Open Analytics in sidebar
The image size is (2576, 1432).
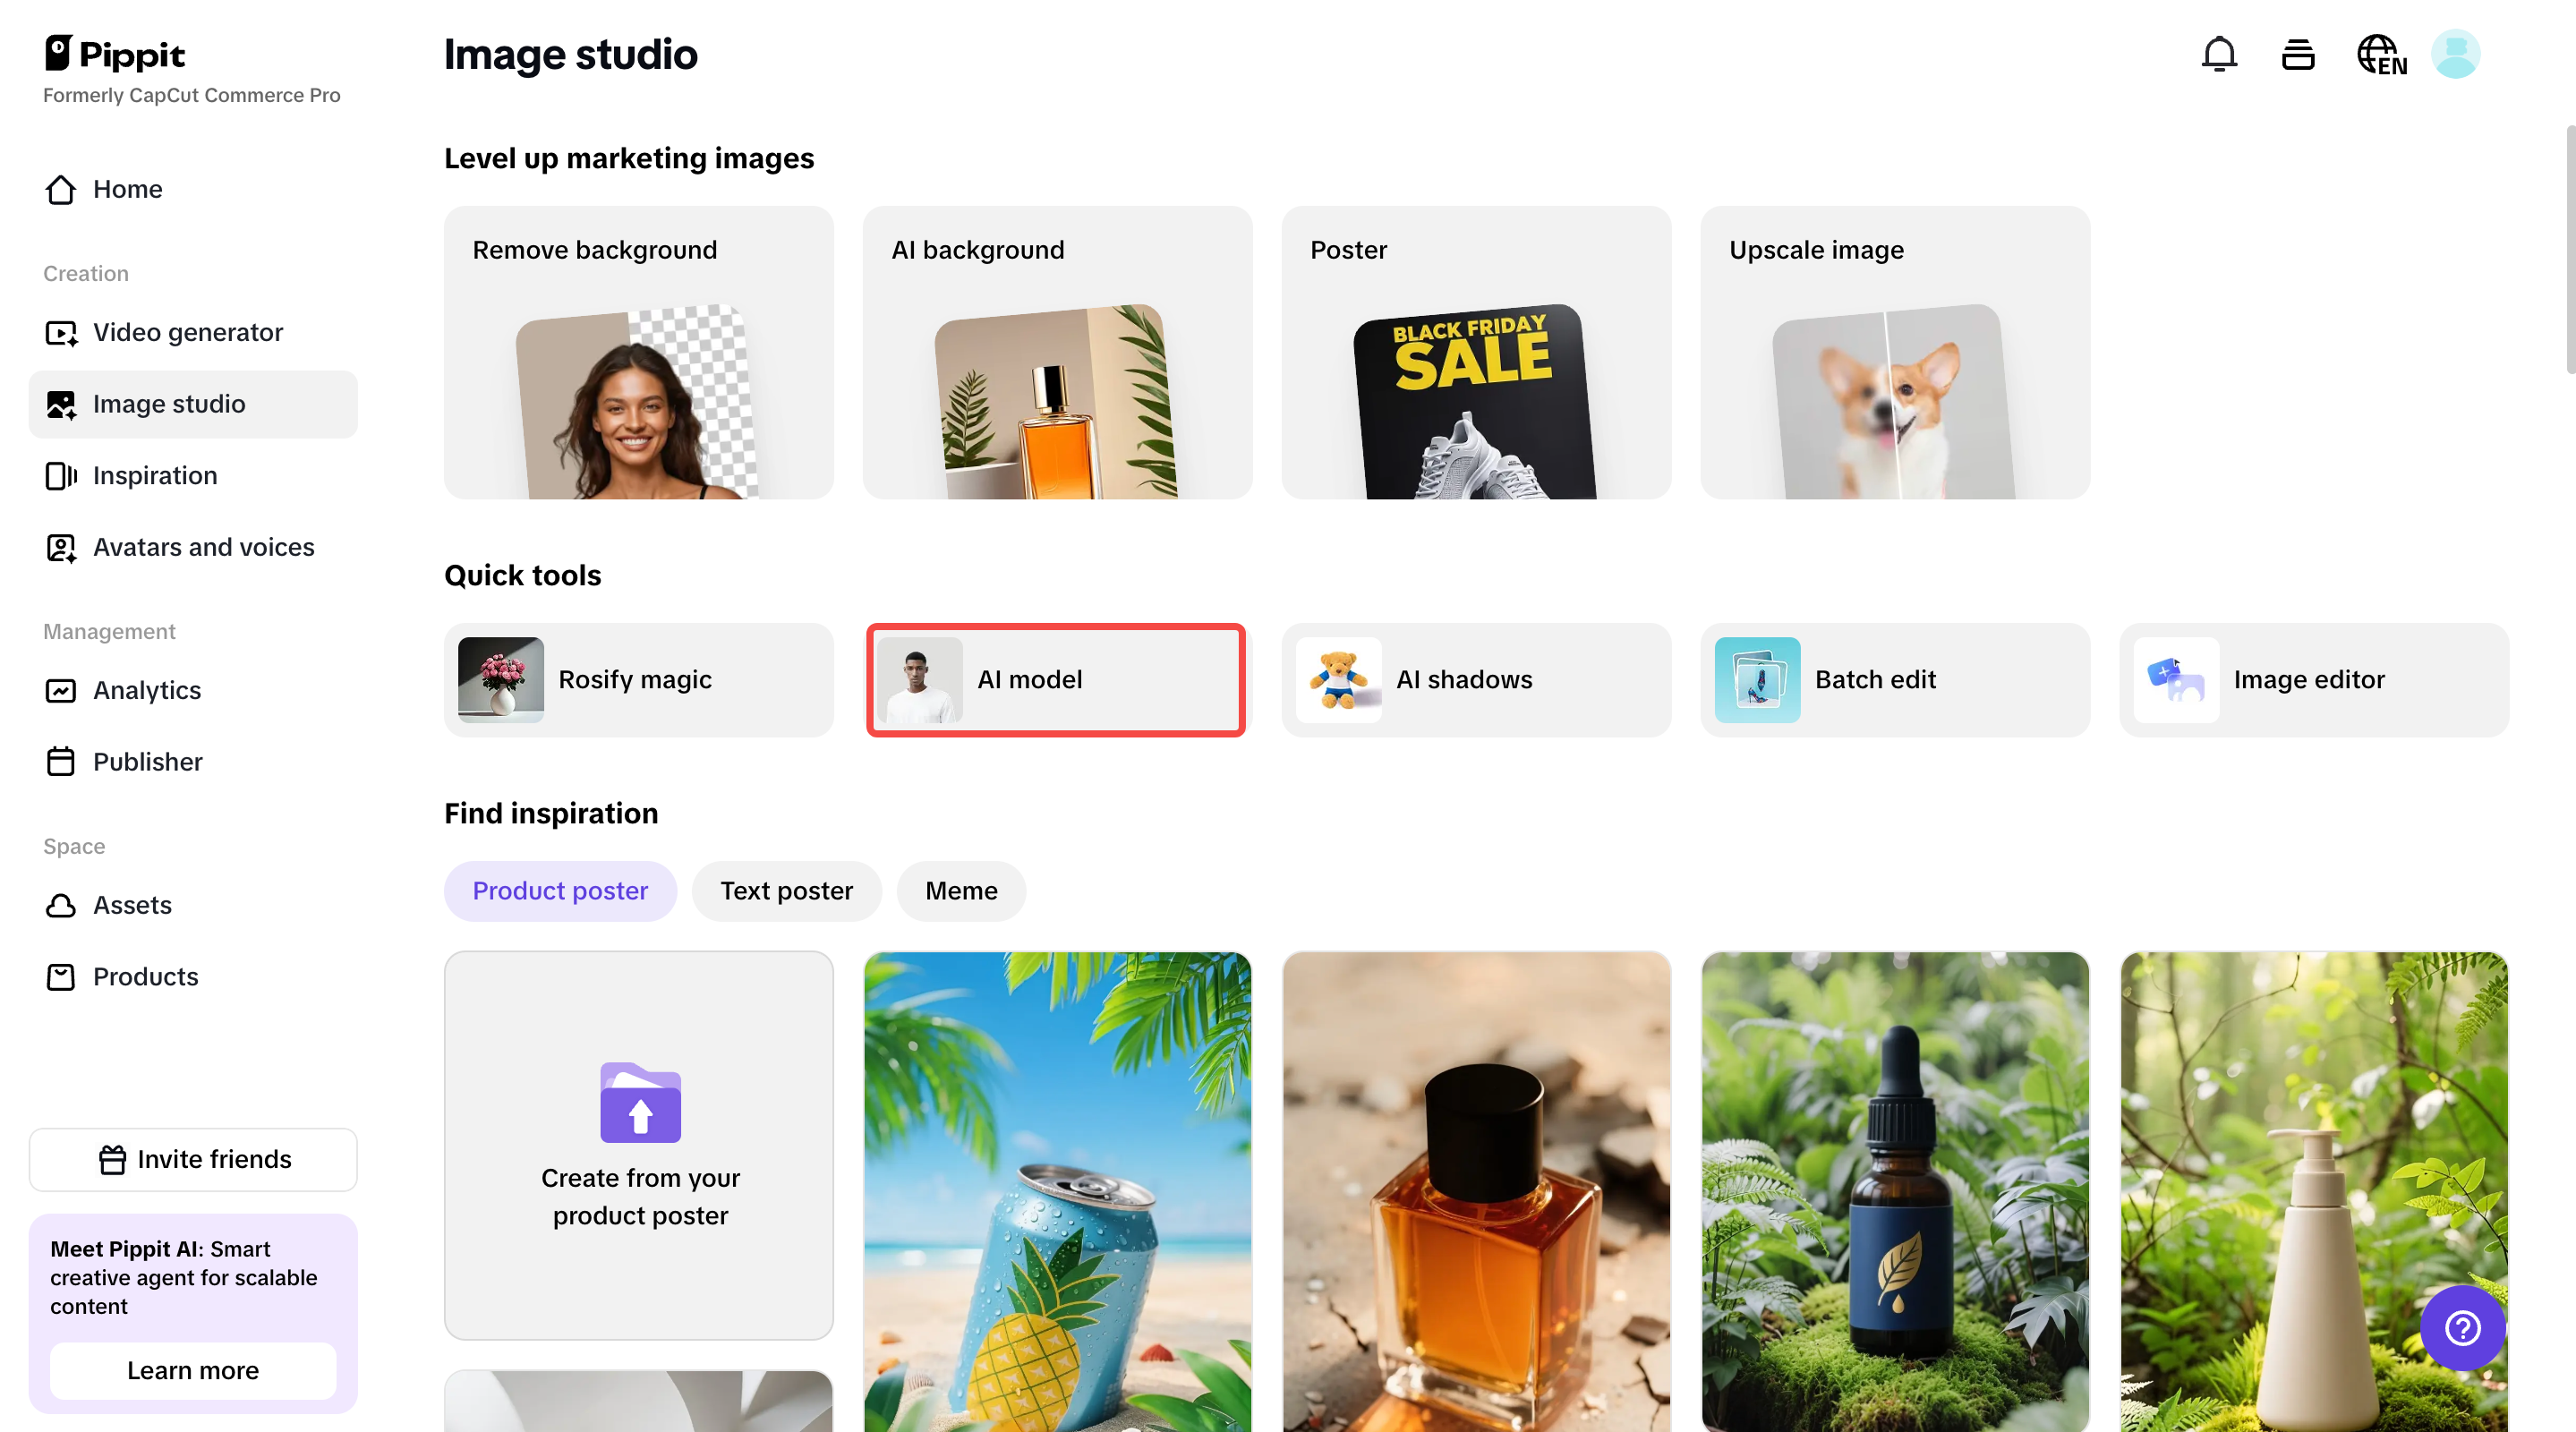[146, 690]
